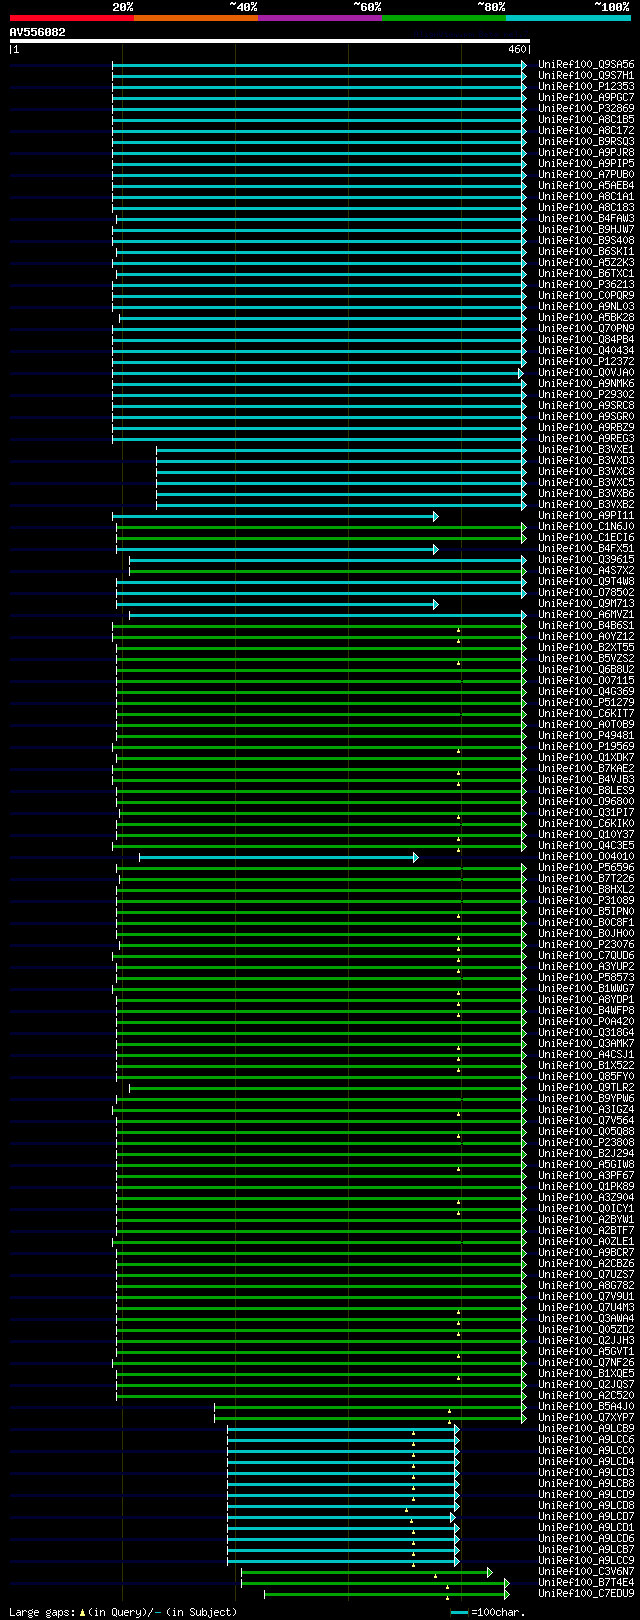The image size is (640, 1620).
Task: Select label UniRef100_Q40434
Action: (x=586, y=350)
